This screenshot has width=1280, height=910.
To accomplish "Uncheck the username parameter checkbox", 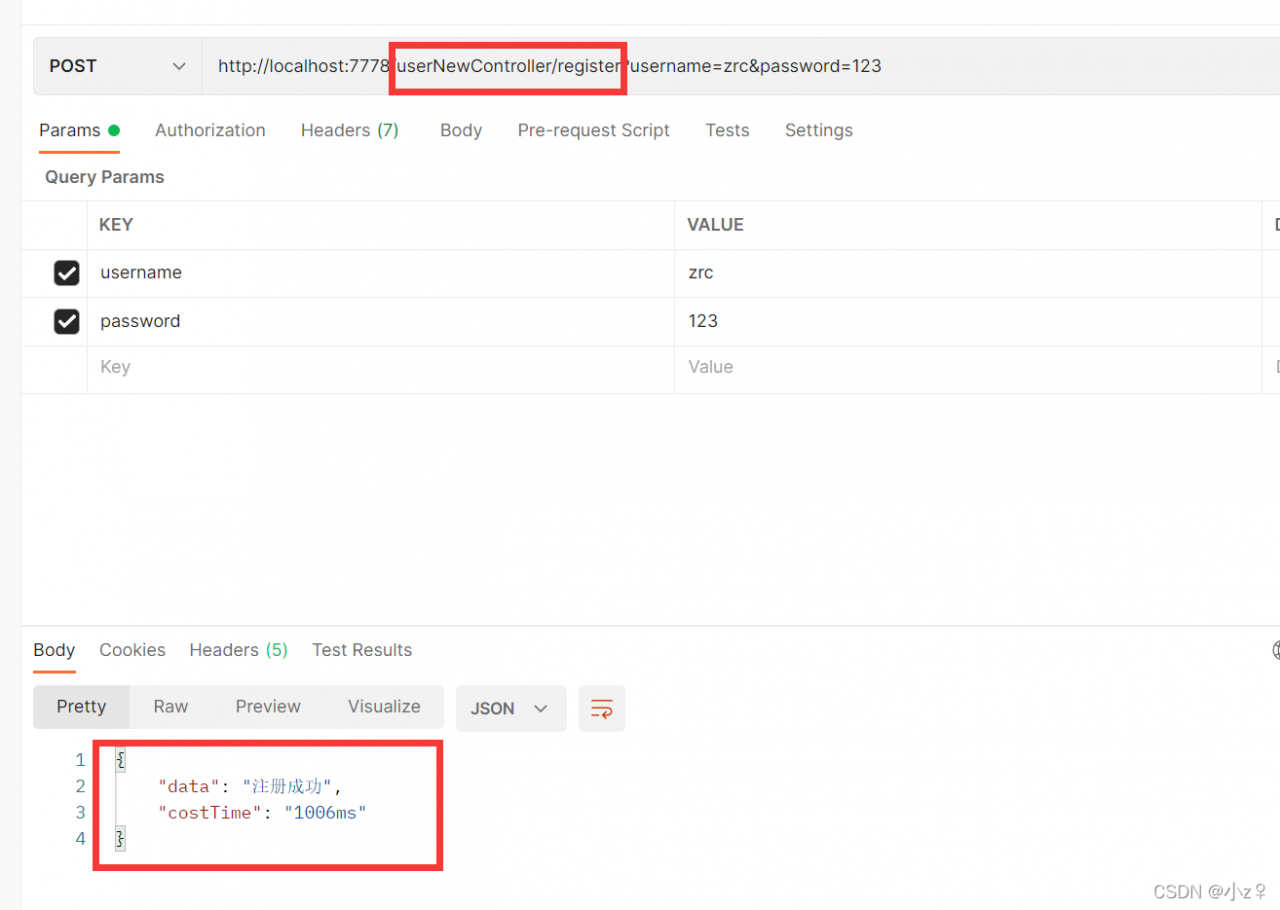I will pyautogui.click(x=67, y=273).
